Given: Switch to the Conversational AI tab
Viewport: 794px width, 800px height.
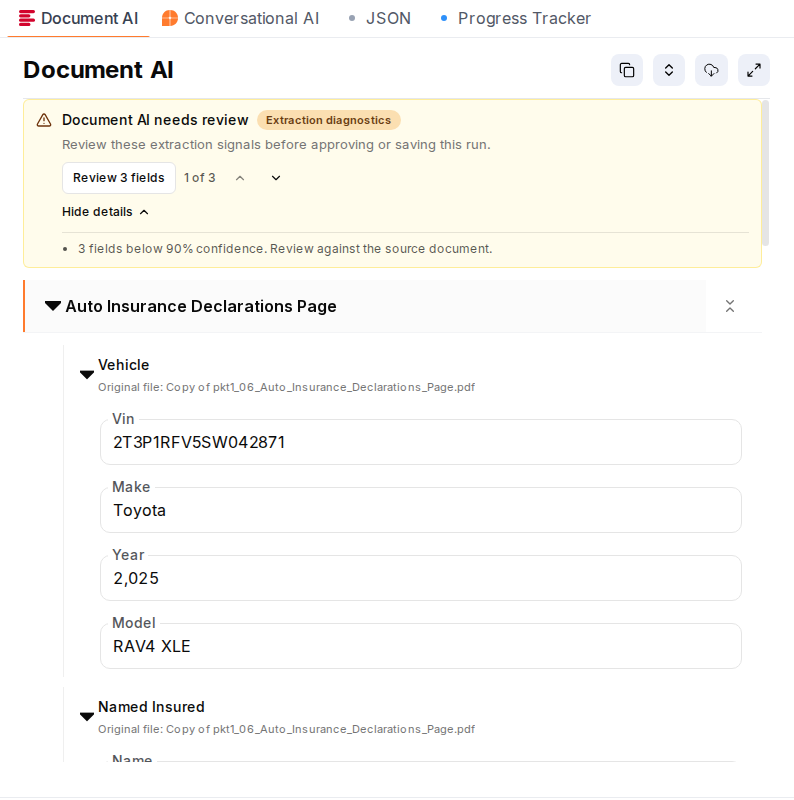Looking at the screenshot, I should click(x=240, y=18).
